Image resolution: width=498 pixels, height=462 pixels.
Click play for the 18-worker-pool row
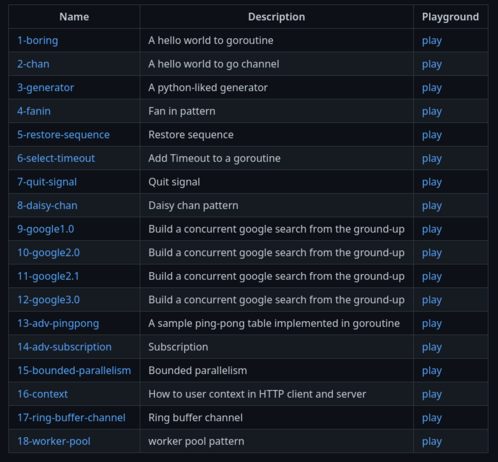pyautogui.click(x=432, y=442)
